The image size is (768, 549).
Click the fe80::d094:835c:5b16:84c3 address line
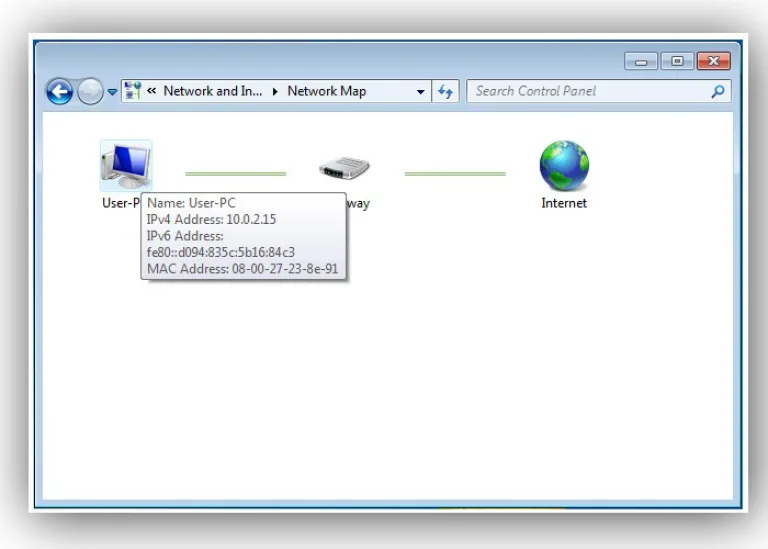click(221, 252)
